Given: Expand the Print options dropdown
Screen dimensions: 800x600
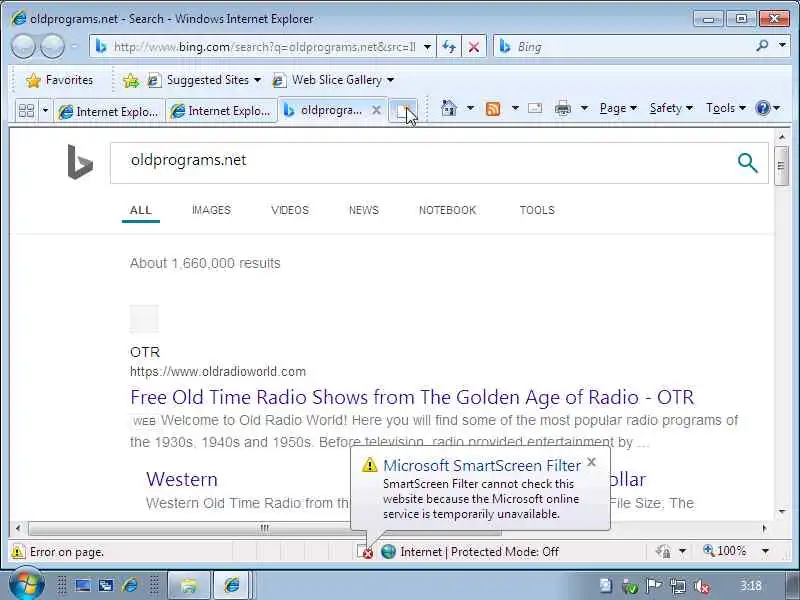Looking at the screenshot, I should pyautogui.click(x=584, y=108).
